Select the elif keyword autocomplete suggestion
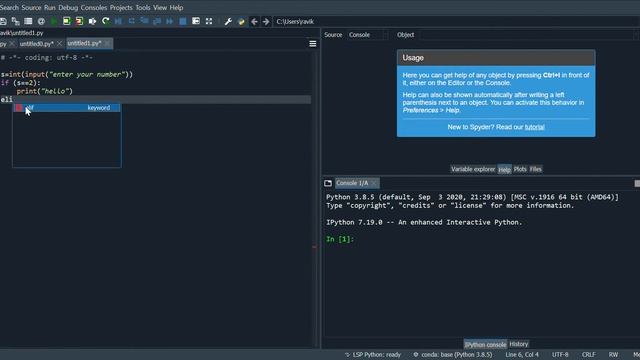The image size is (640, 360). click(x=67, y=108)
